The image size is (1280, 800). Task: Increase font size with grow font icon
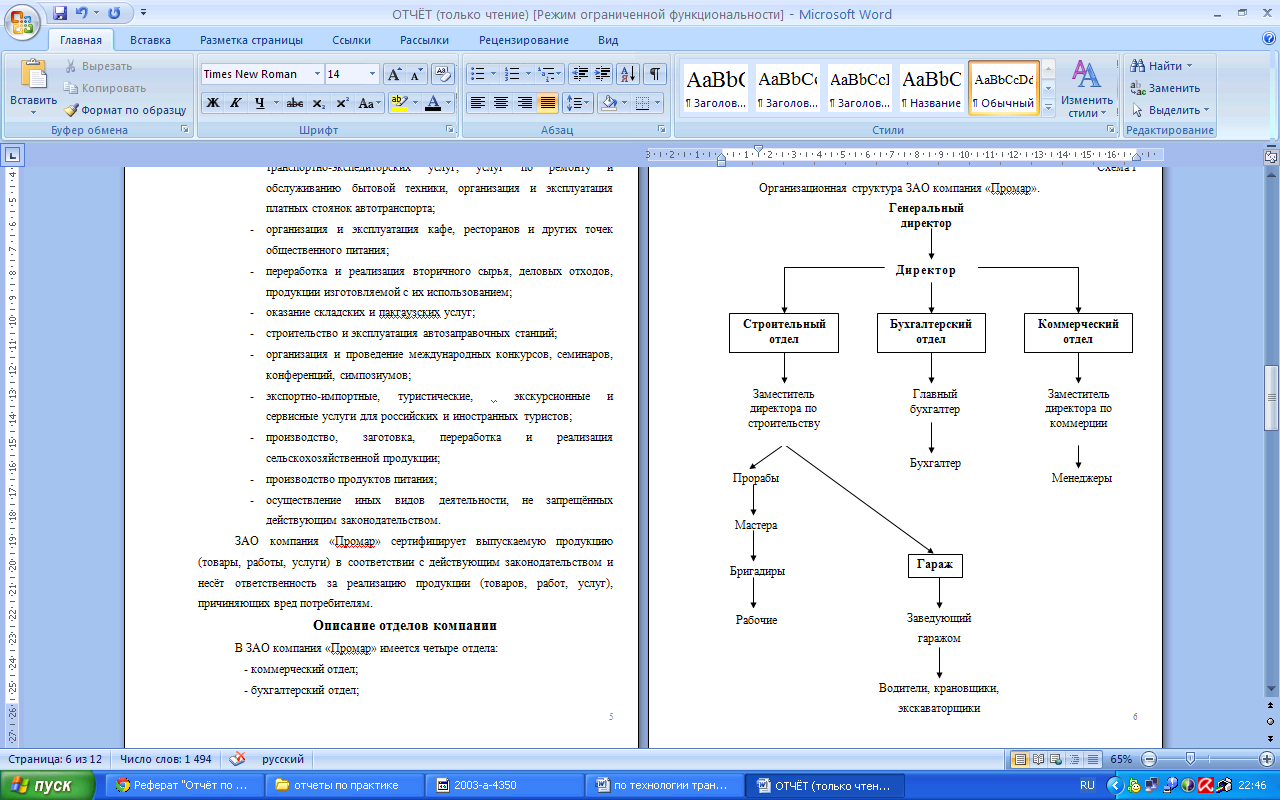394,74
